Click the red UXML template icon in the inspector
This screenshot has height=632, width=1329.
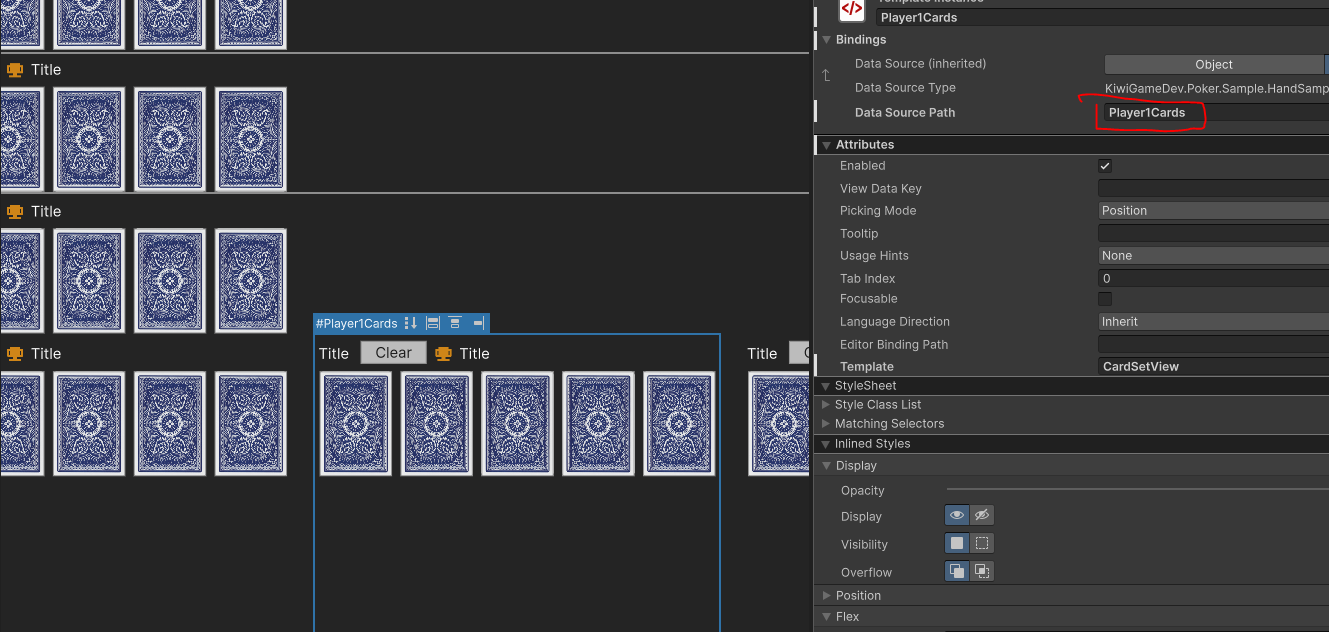851,11
